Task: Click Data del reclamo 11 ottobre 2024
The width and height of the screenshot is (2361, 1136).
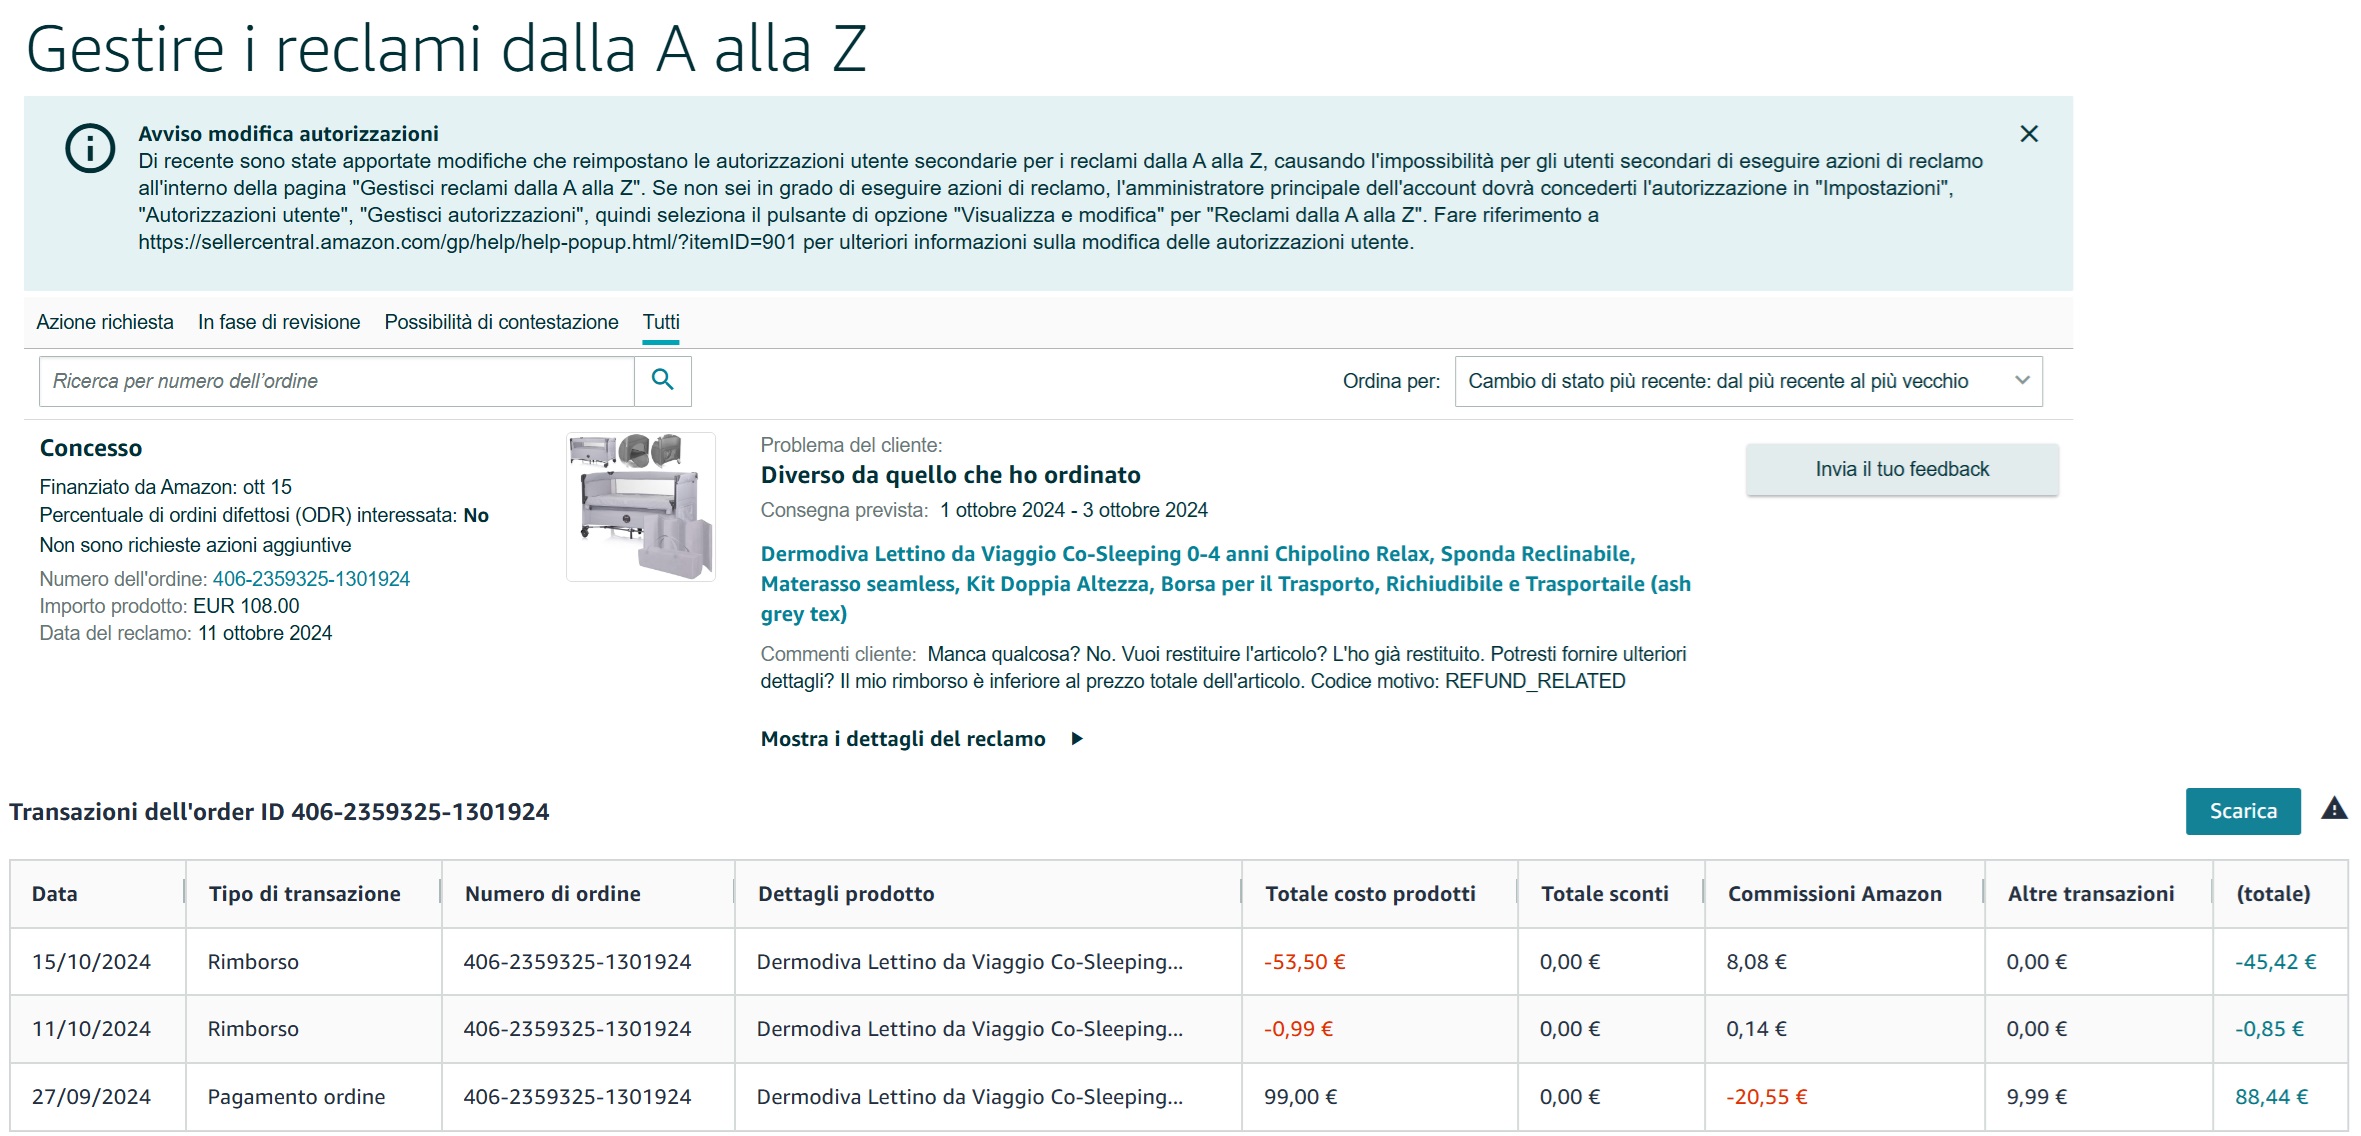Action: point(186,633)
